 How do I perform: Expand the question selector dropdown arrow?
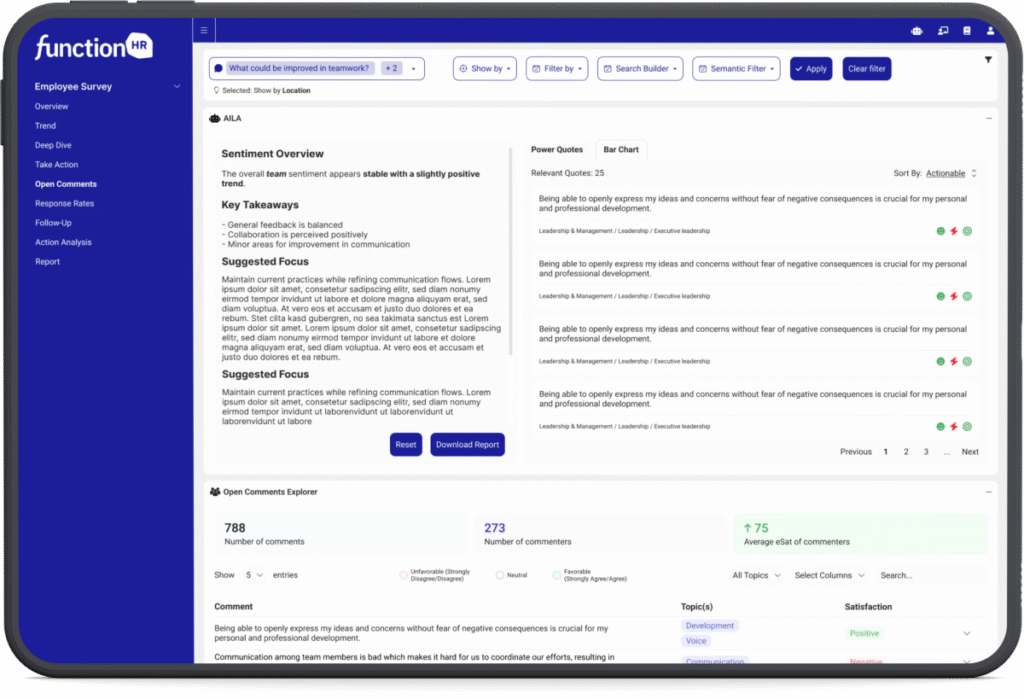[x=413, y=69]
